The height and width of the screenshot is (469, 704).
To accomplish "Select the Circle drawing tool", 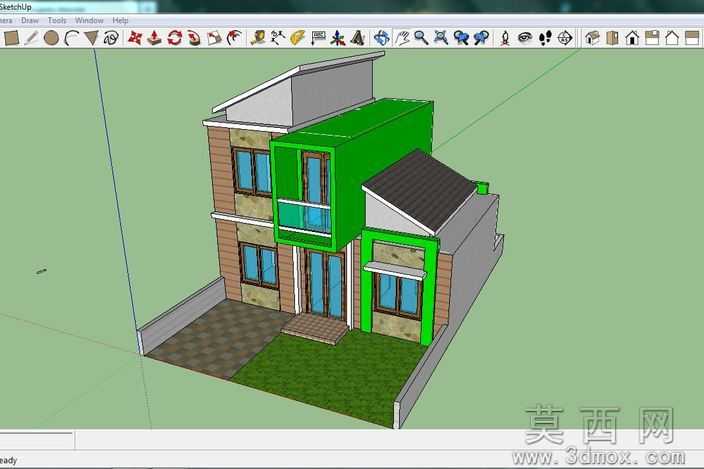I will [51, 38].
